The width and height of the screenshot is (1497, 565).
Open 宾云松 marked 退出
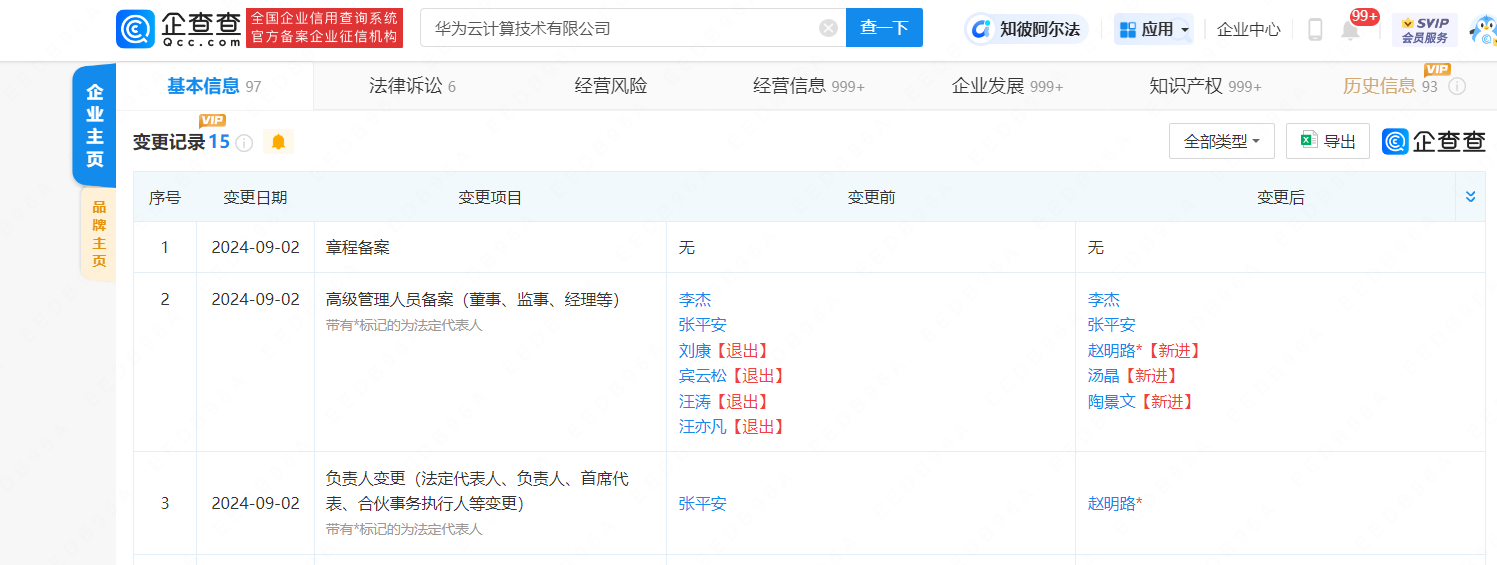click(x=702, y=376)
